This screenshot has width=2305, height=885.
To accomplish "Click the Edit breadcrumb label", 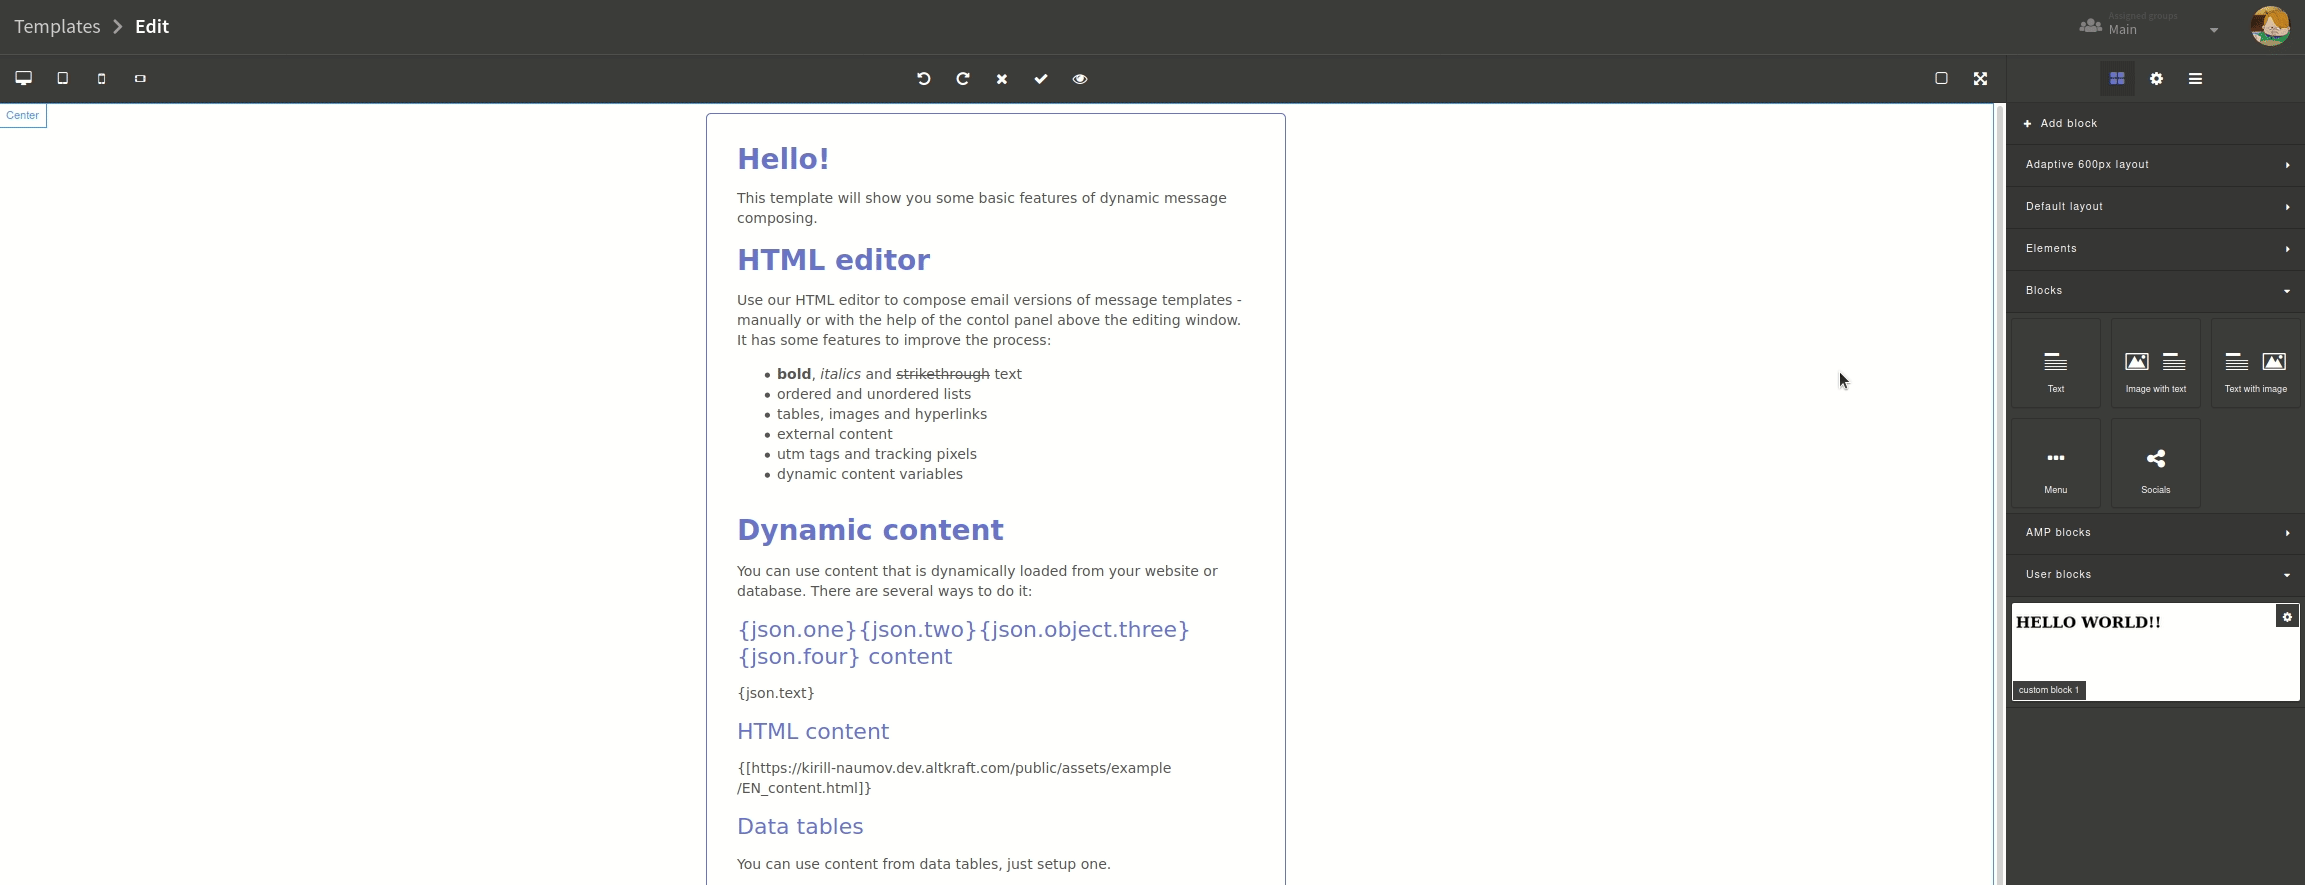I will coord(152,27).
